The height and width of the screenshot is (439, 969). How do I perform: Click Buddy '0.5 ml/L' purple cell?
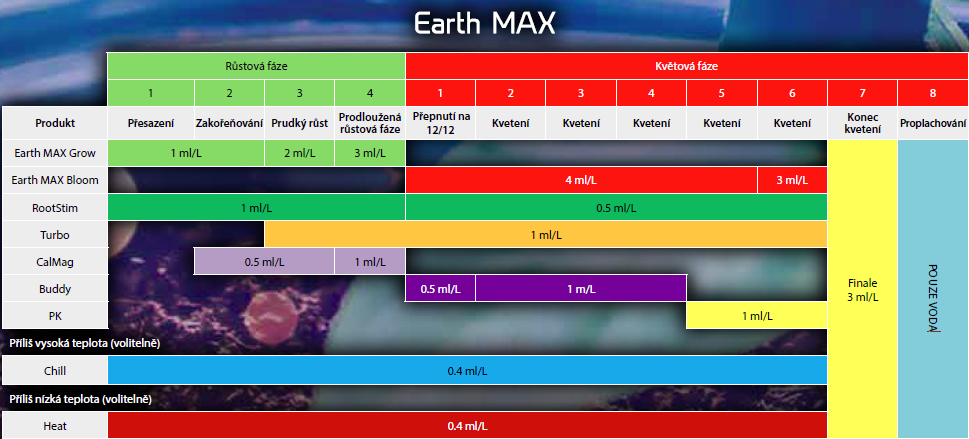click(441, 289)
